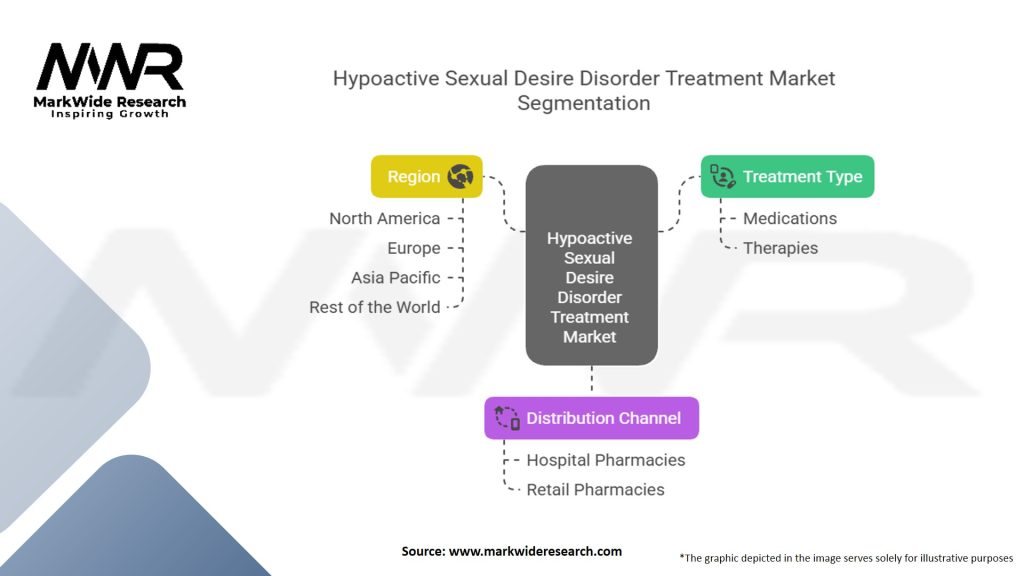Select Retail Pharmacies under Distribution Channel
The height and width of the screenshot is (576, 1024).
[x=595, y=489]
